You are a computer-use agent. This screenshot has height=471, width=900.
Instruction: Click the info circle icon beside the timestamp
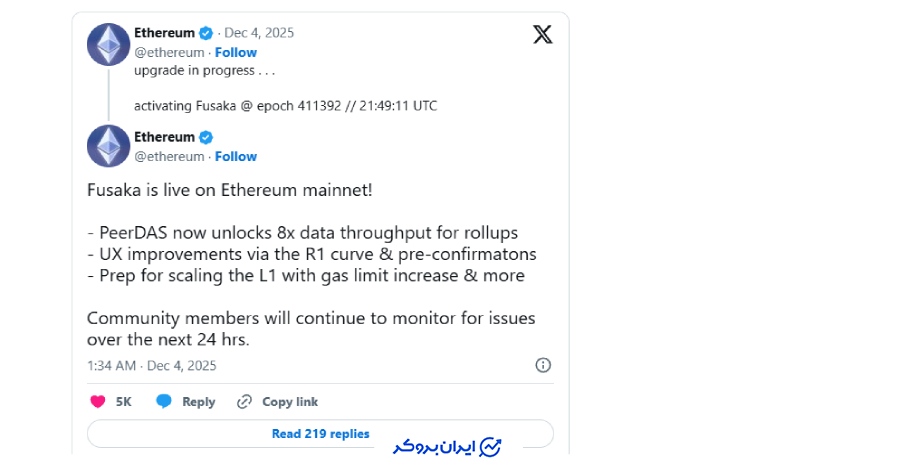(x=543, y=365)
